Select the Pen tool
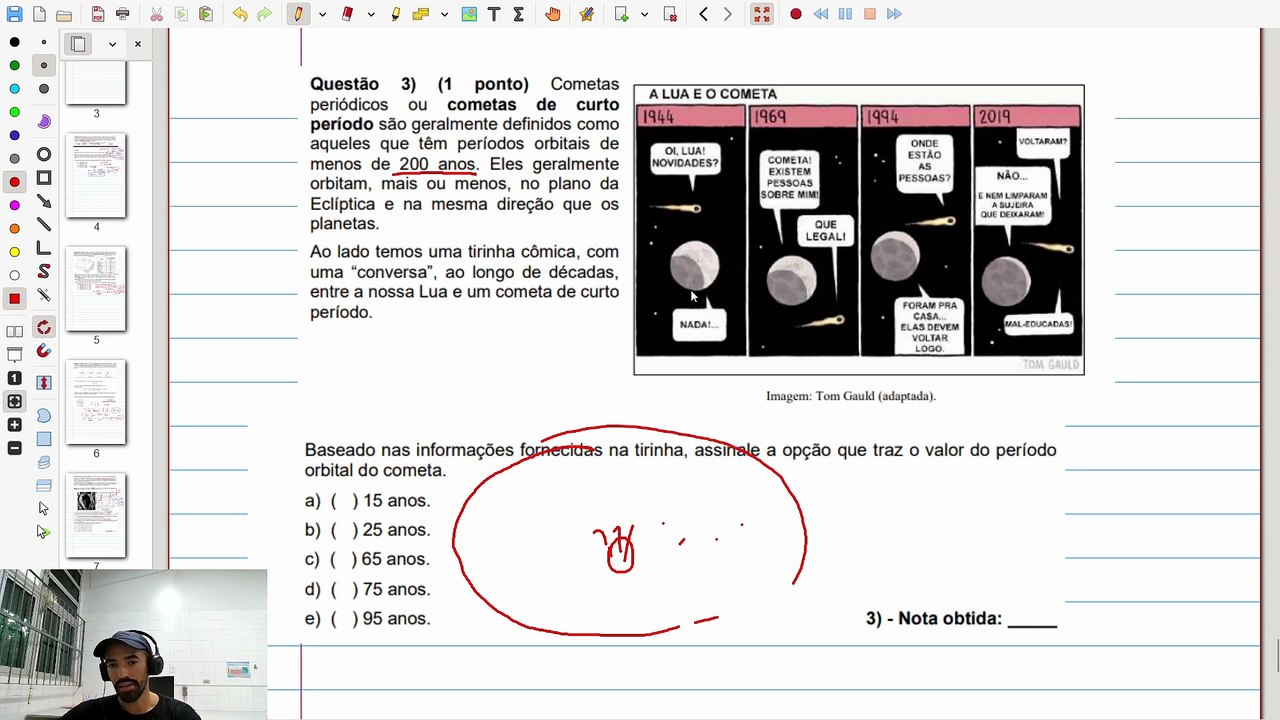This screenshot has height=720, width=1280. 299,14
